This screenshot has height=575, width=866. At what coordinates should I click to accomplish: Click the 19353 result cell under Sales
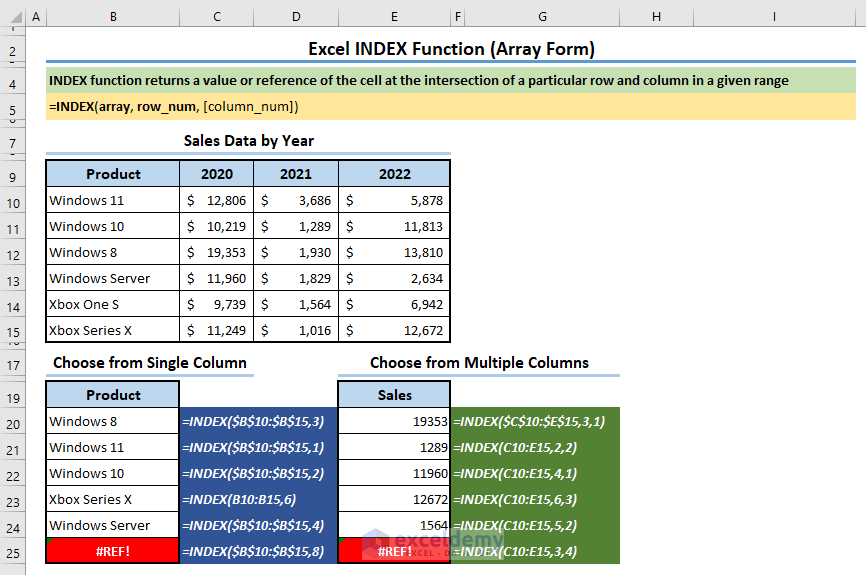click(394, 421)
